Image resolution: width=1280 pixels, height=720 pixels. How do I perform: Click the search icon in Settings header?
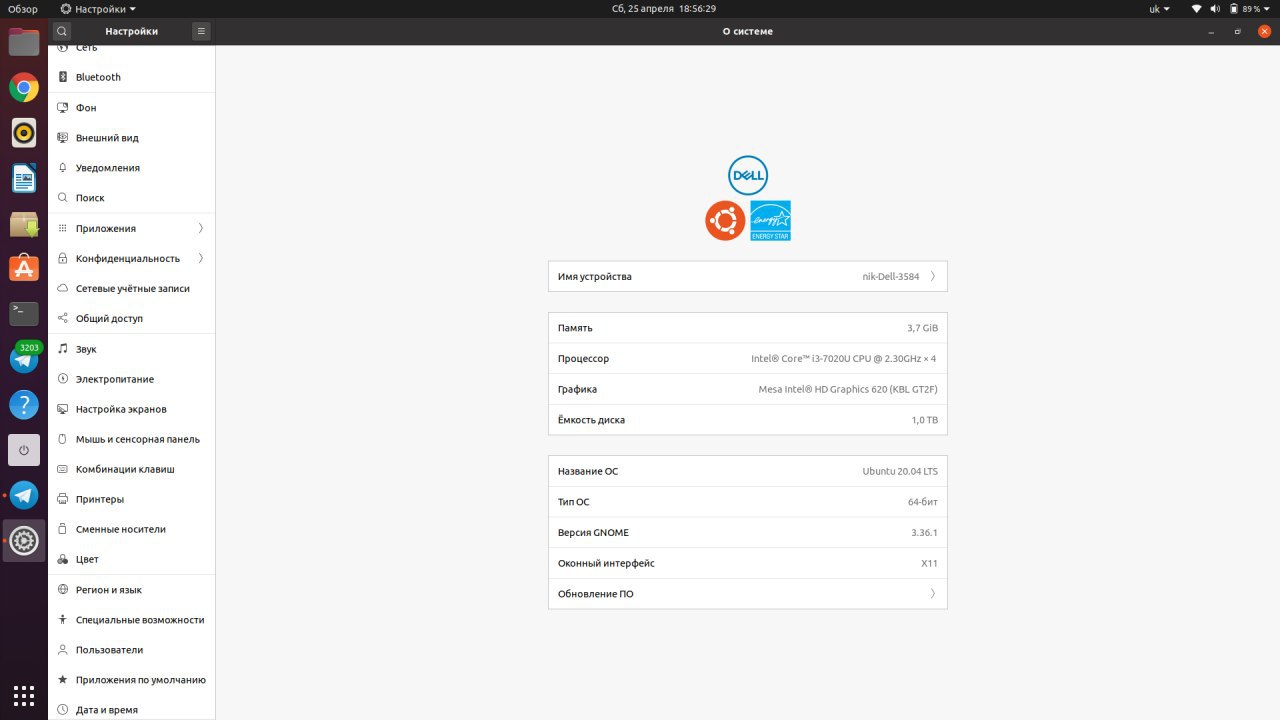tap(62, 31)
